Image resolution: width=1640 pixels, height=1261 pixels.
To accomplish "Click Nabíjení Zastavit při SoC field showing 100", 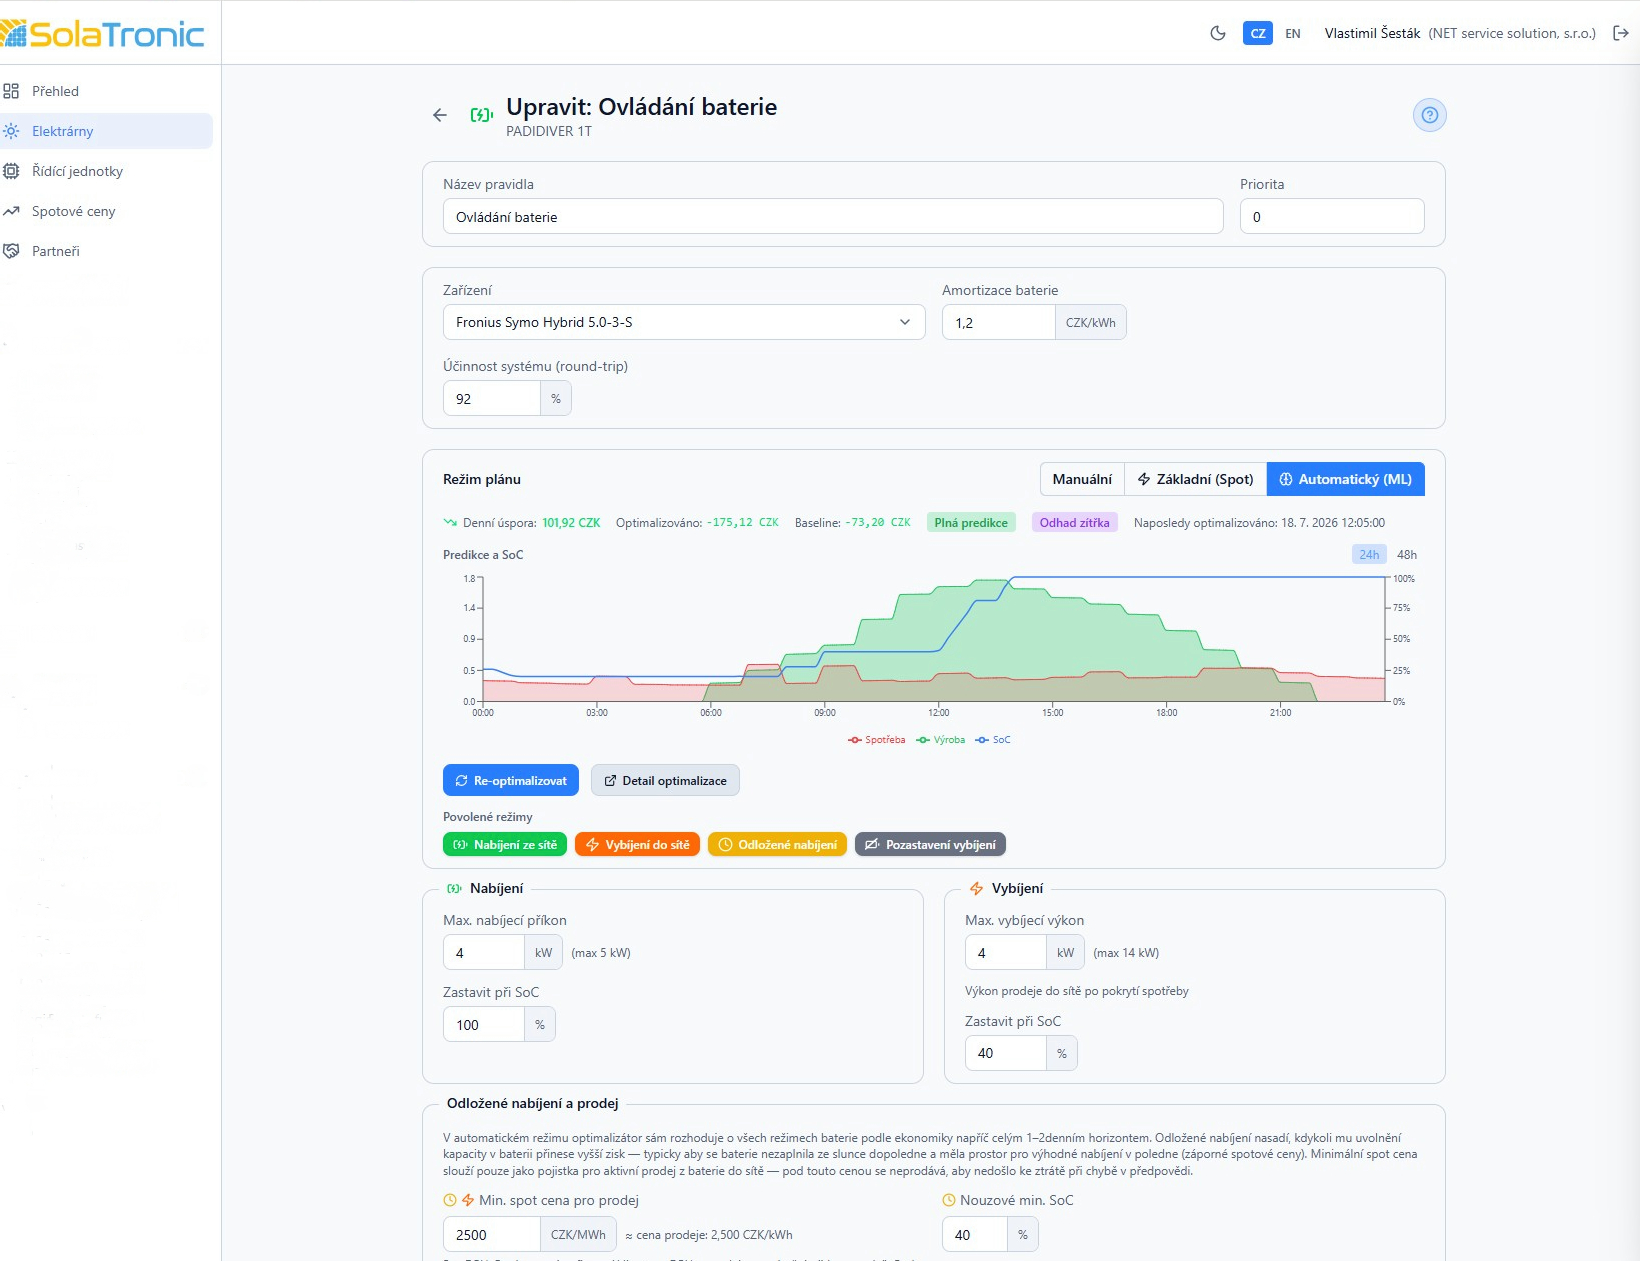I will tap(483, 1024).
